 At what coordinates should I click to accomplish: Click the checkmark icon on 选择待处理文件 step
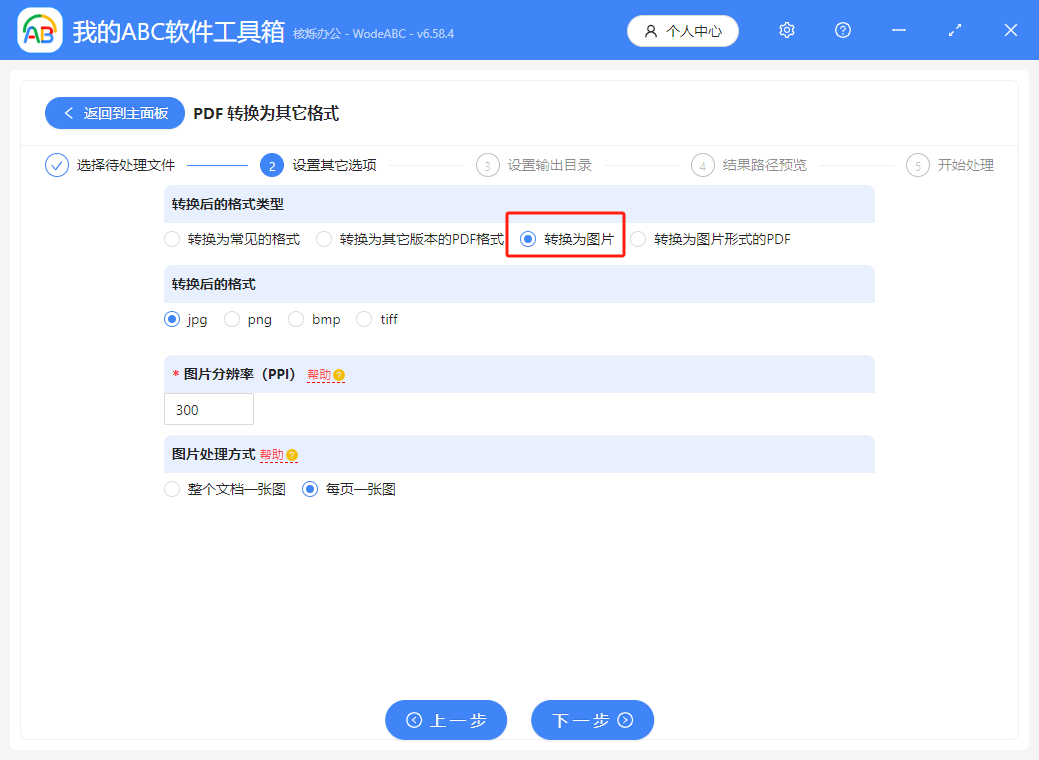coord(56,164)
